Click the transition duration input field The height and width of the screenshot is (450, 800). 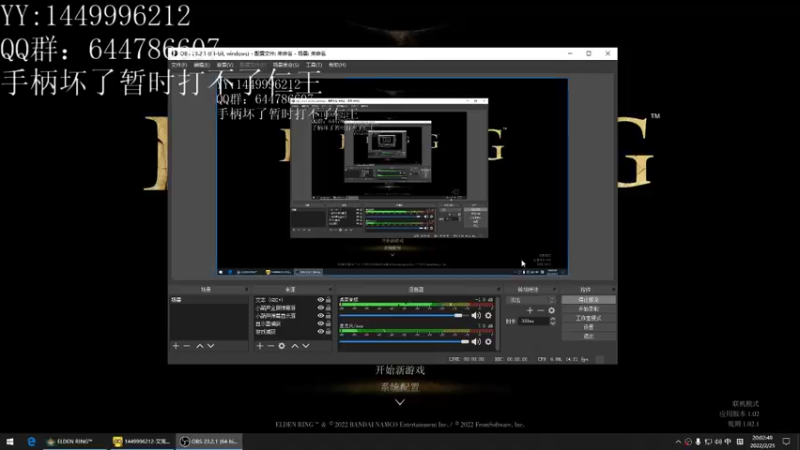(533, 321)
